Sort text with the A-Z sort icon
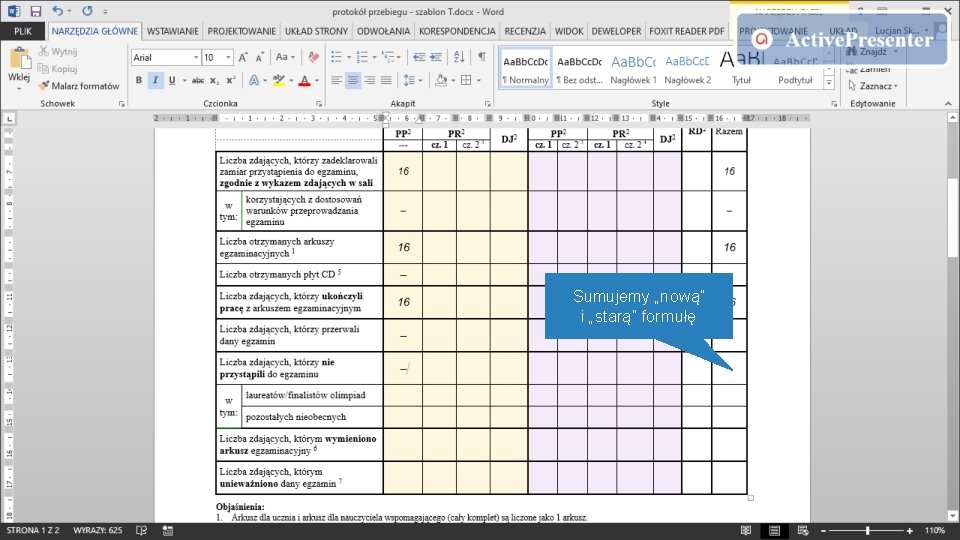The width and height of the screenshot is (960, 540). [459, 57]
